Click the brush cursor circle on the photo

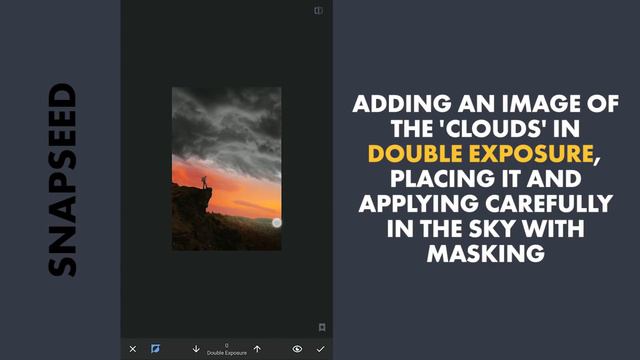pyautogui.click(x=277, y=222)
